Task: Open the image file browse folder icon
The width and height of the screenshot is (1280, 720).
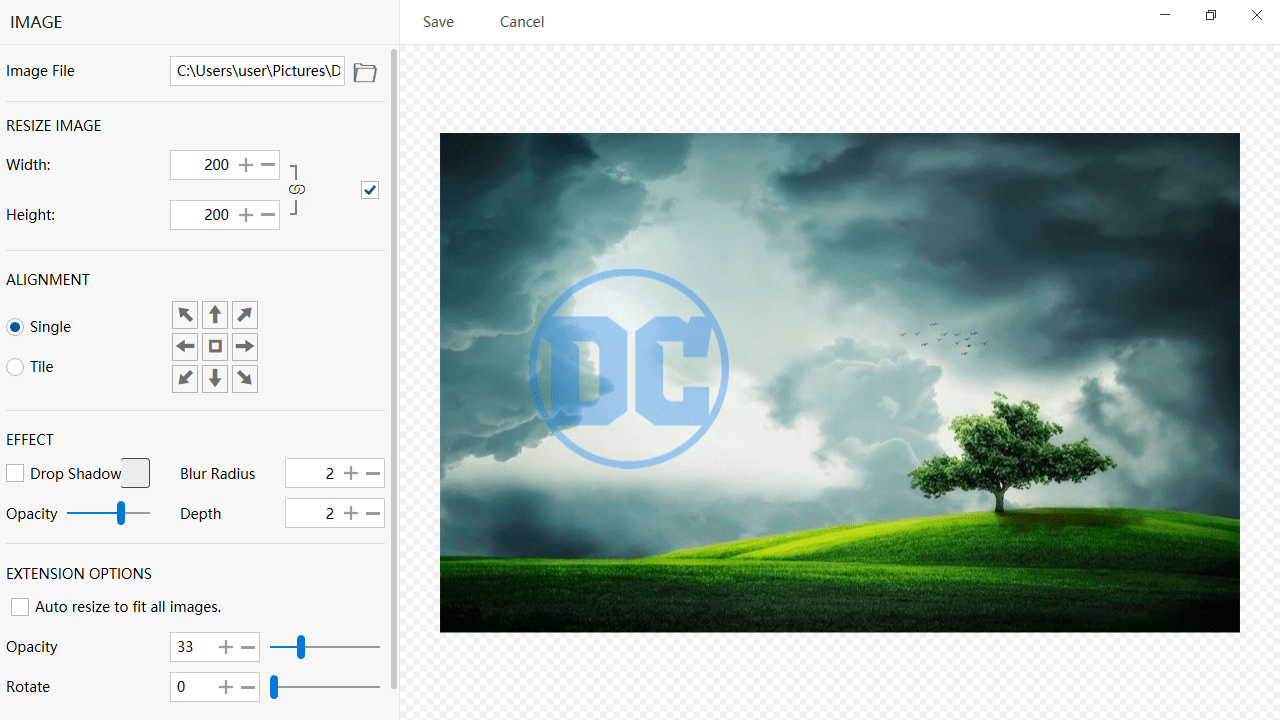Action: (365, 72)
